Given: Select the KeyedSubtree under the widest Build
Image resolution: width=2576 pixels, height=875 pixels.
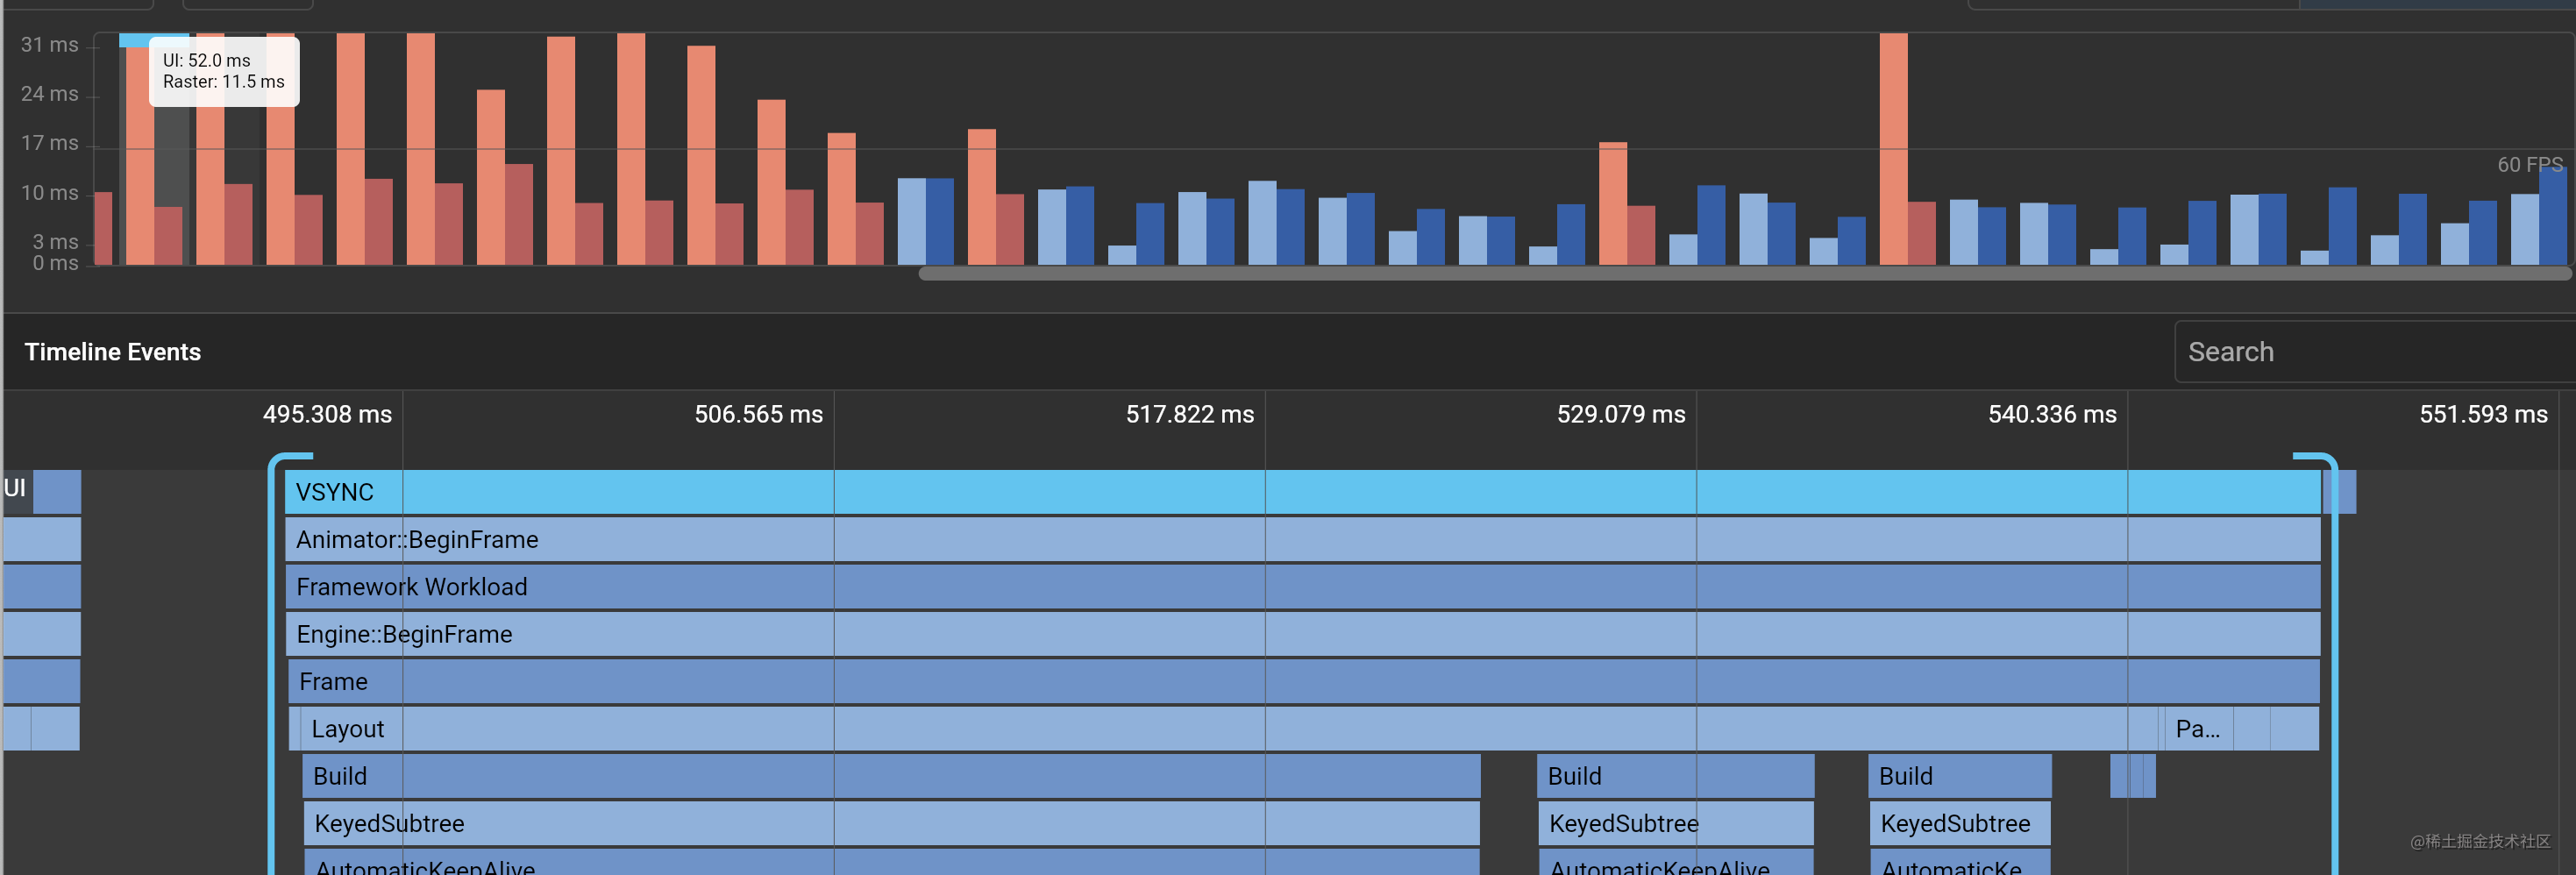Looking at the screenshot, I should tap(891, 824).
